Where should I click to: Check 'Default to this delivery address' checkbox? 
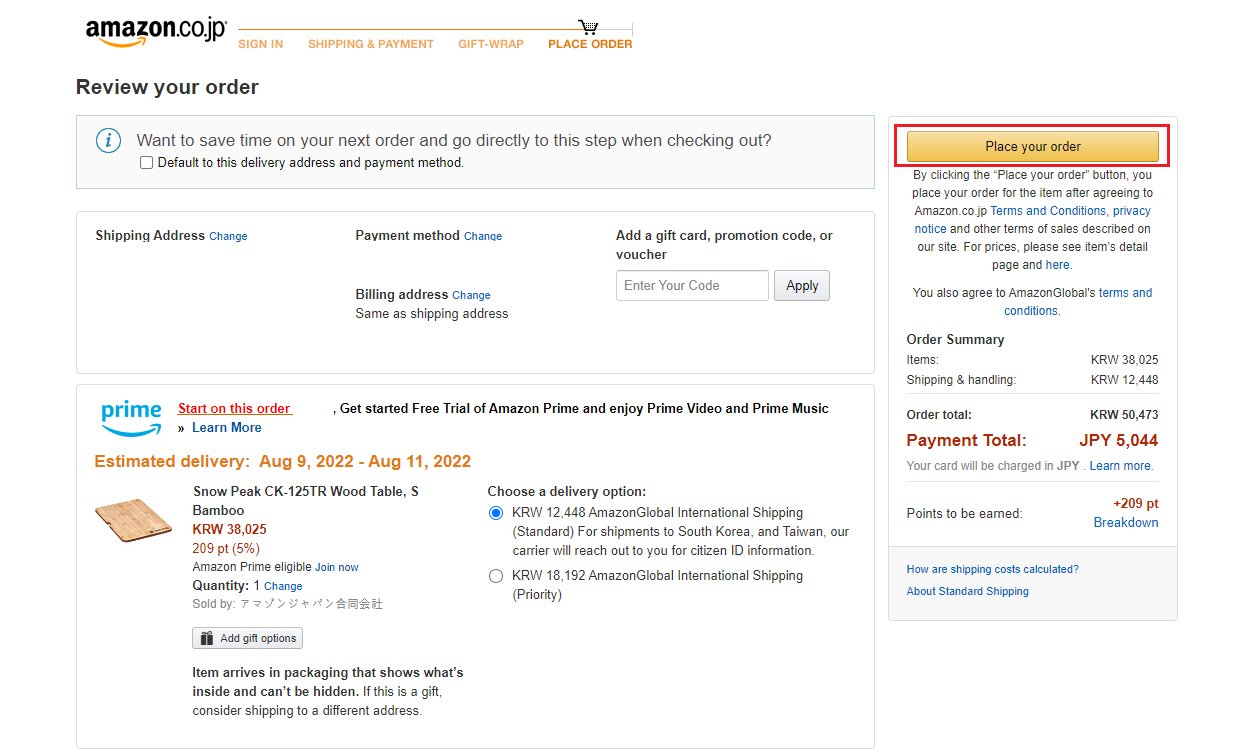(147, 163)
